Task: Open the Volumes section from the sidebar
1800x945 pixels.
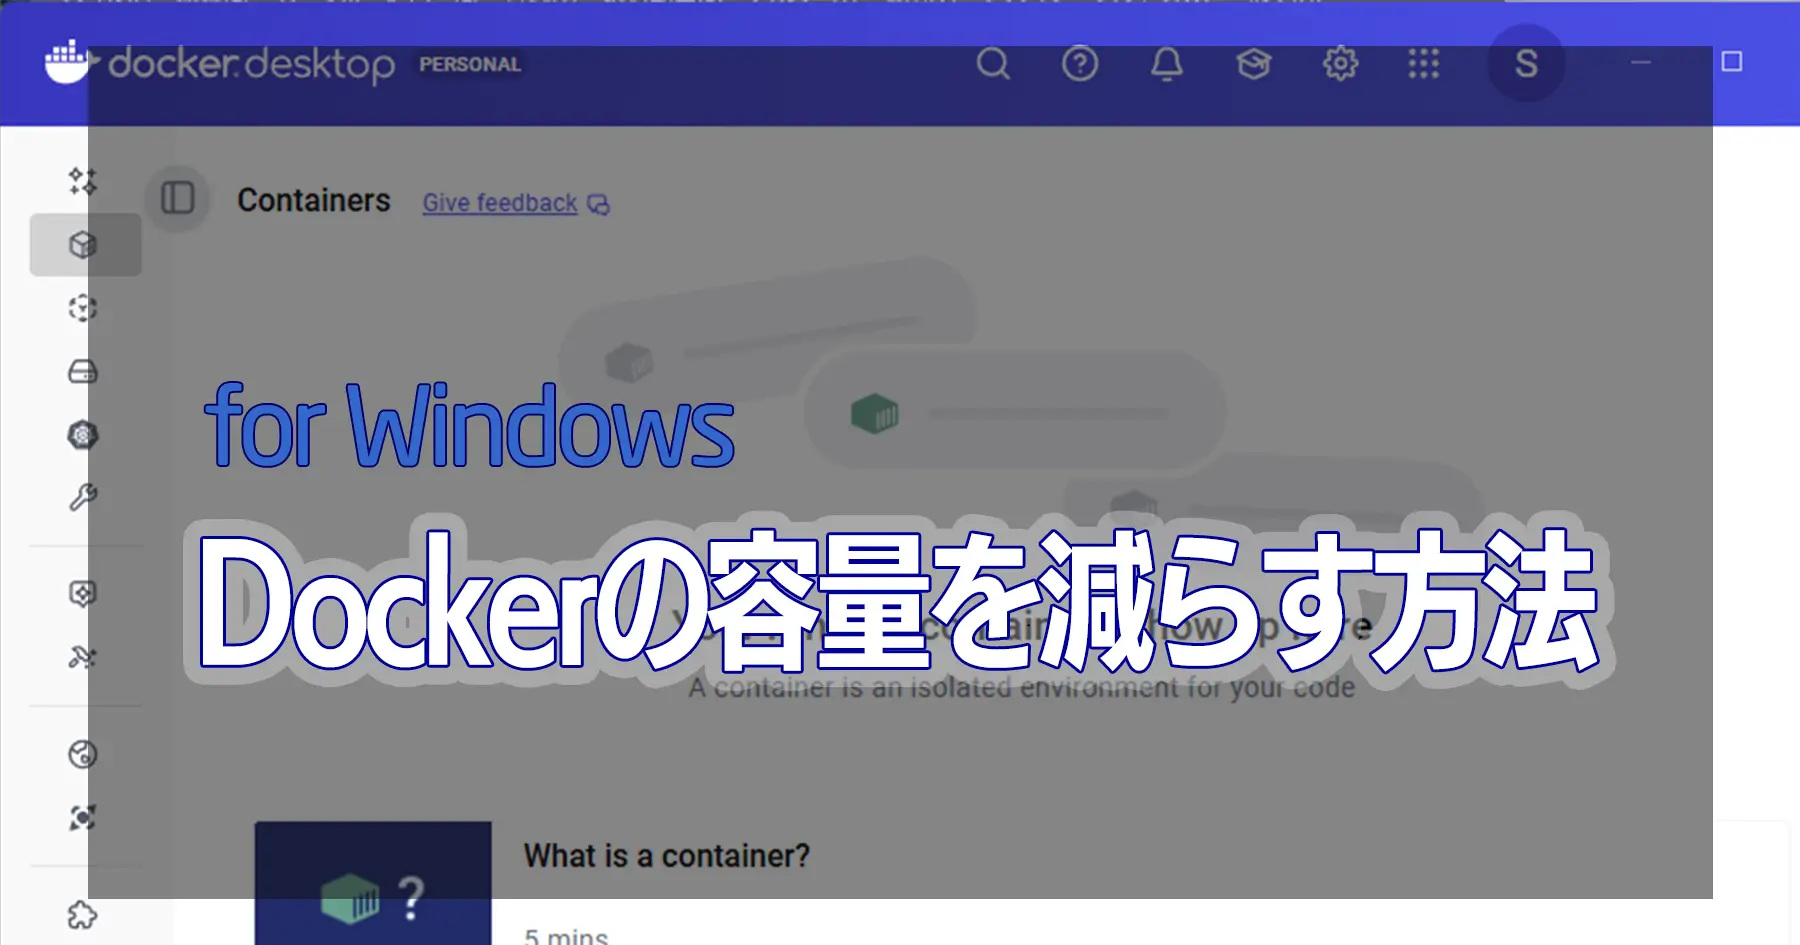Action: (x=85, y=371)
